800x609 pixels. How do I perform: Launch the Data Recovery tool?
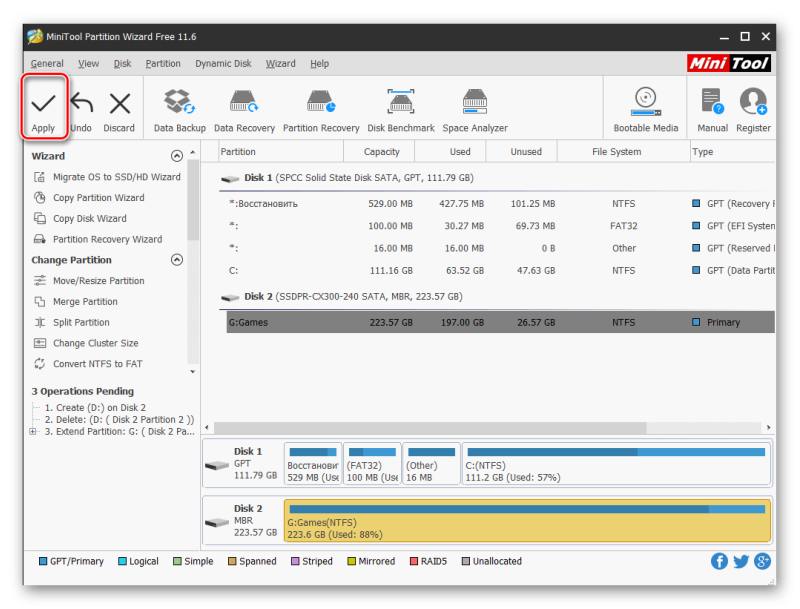pyautogui.click(x=244, y=111)
